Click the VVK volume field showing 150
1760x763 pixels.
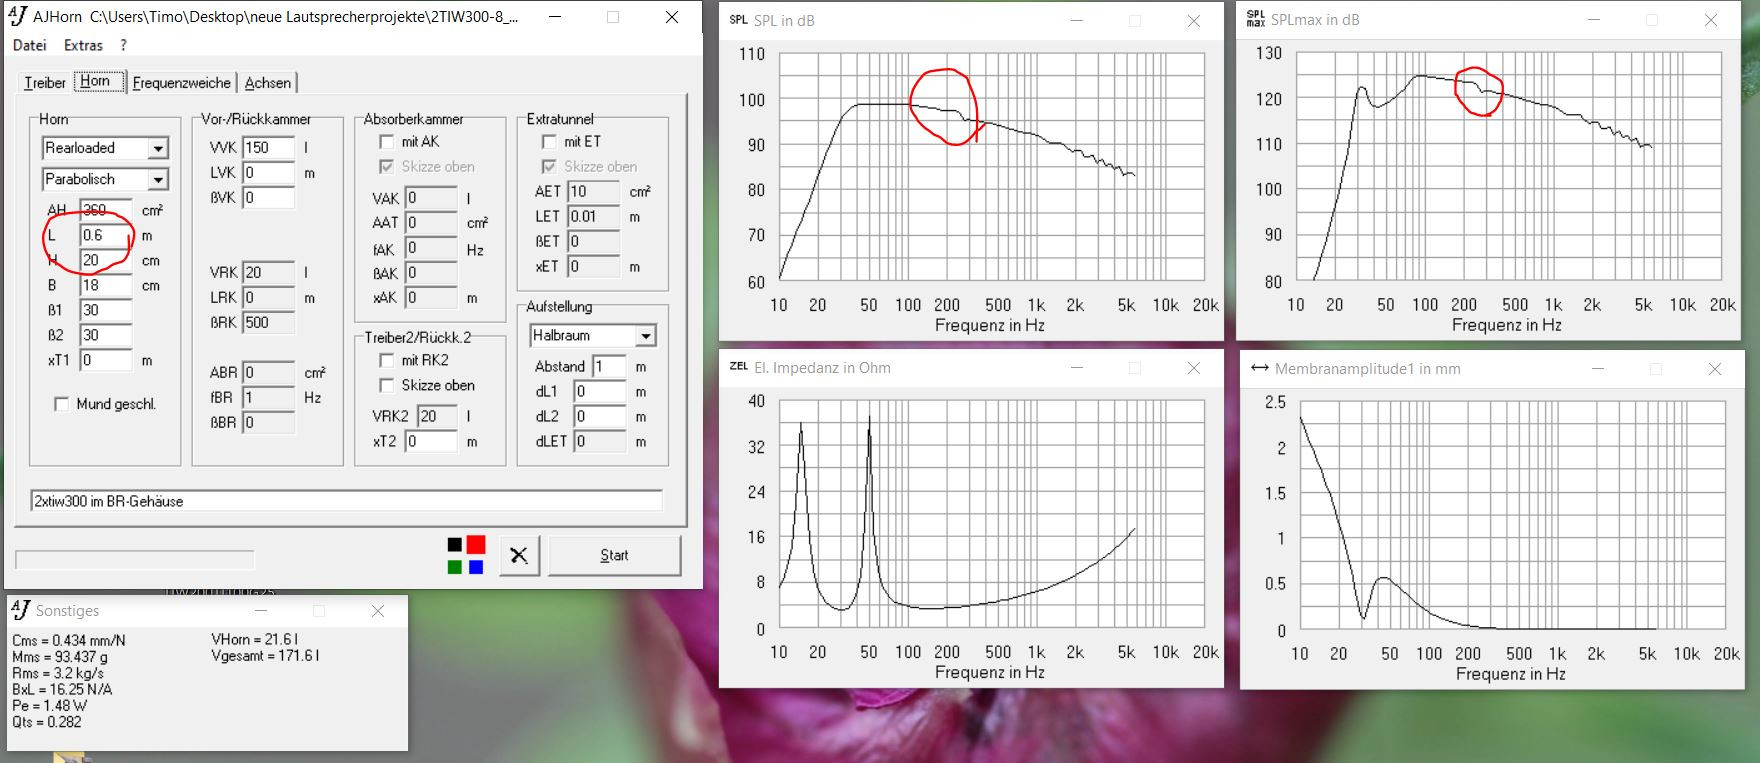(269, 147)
